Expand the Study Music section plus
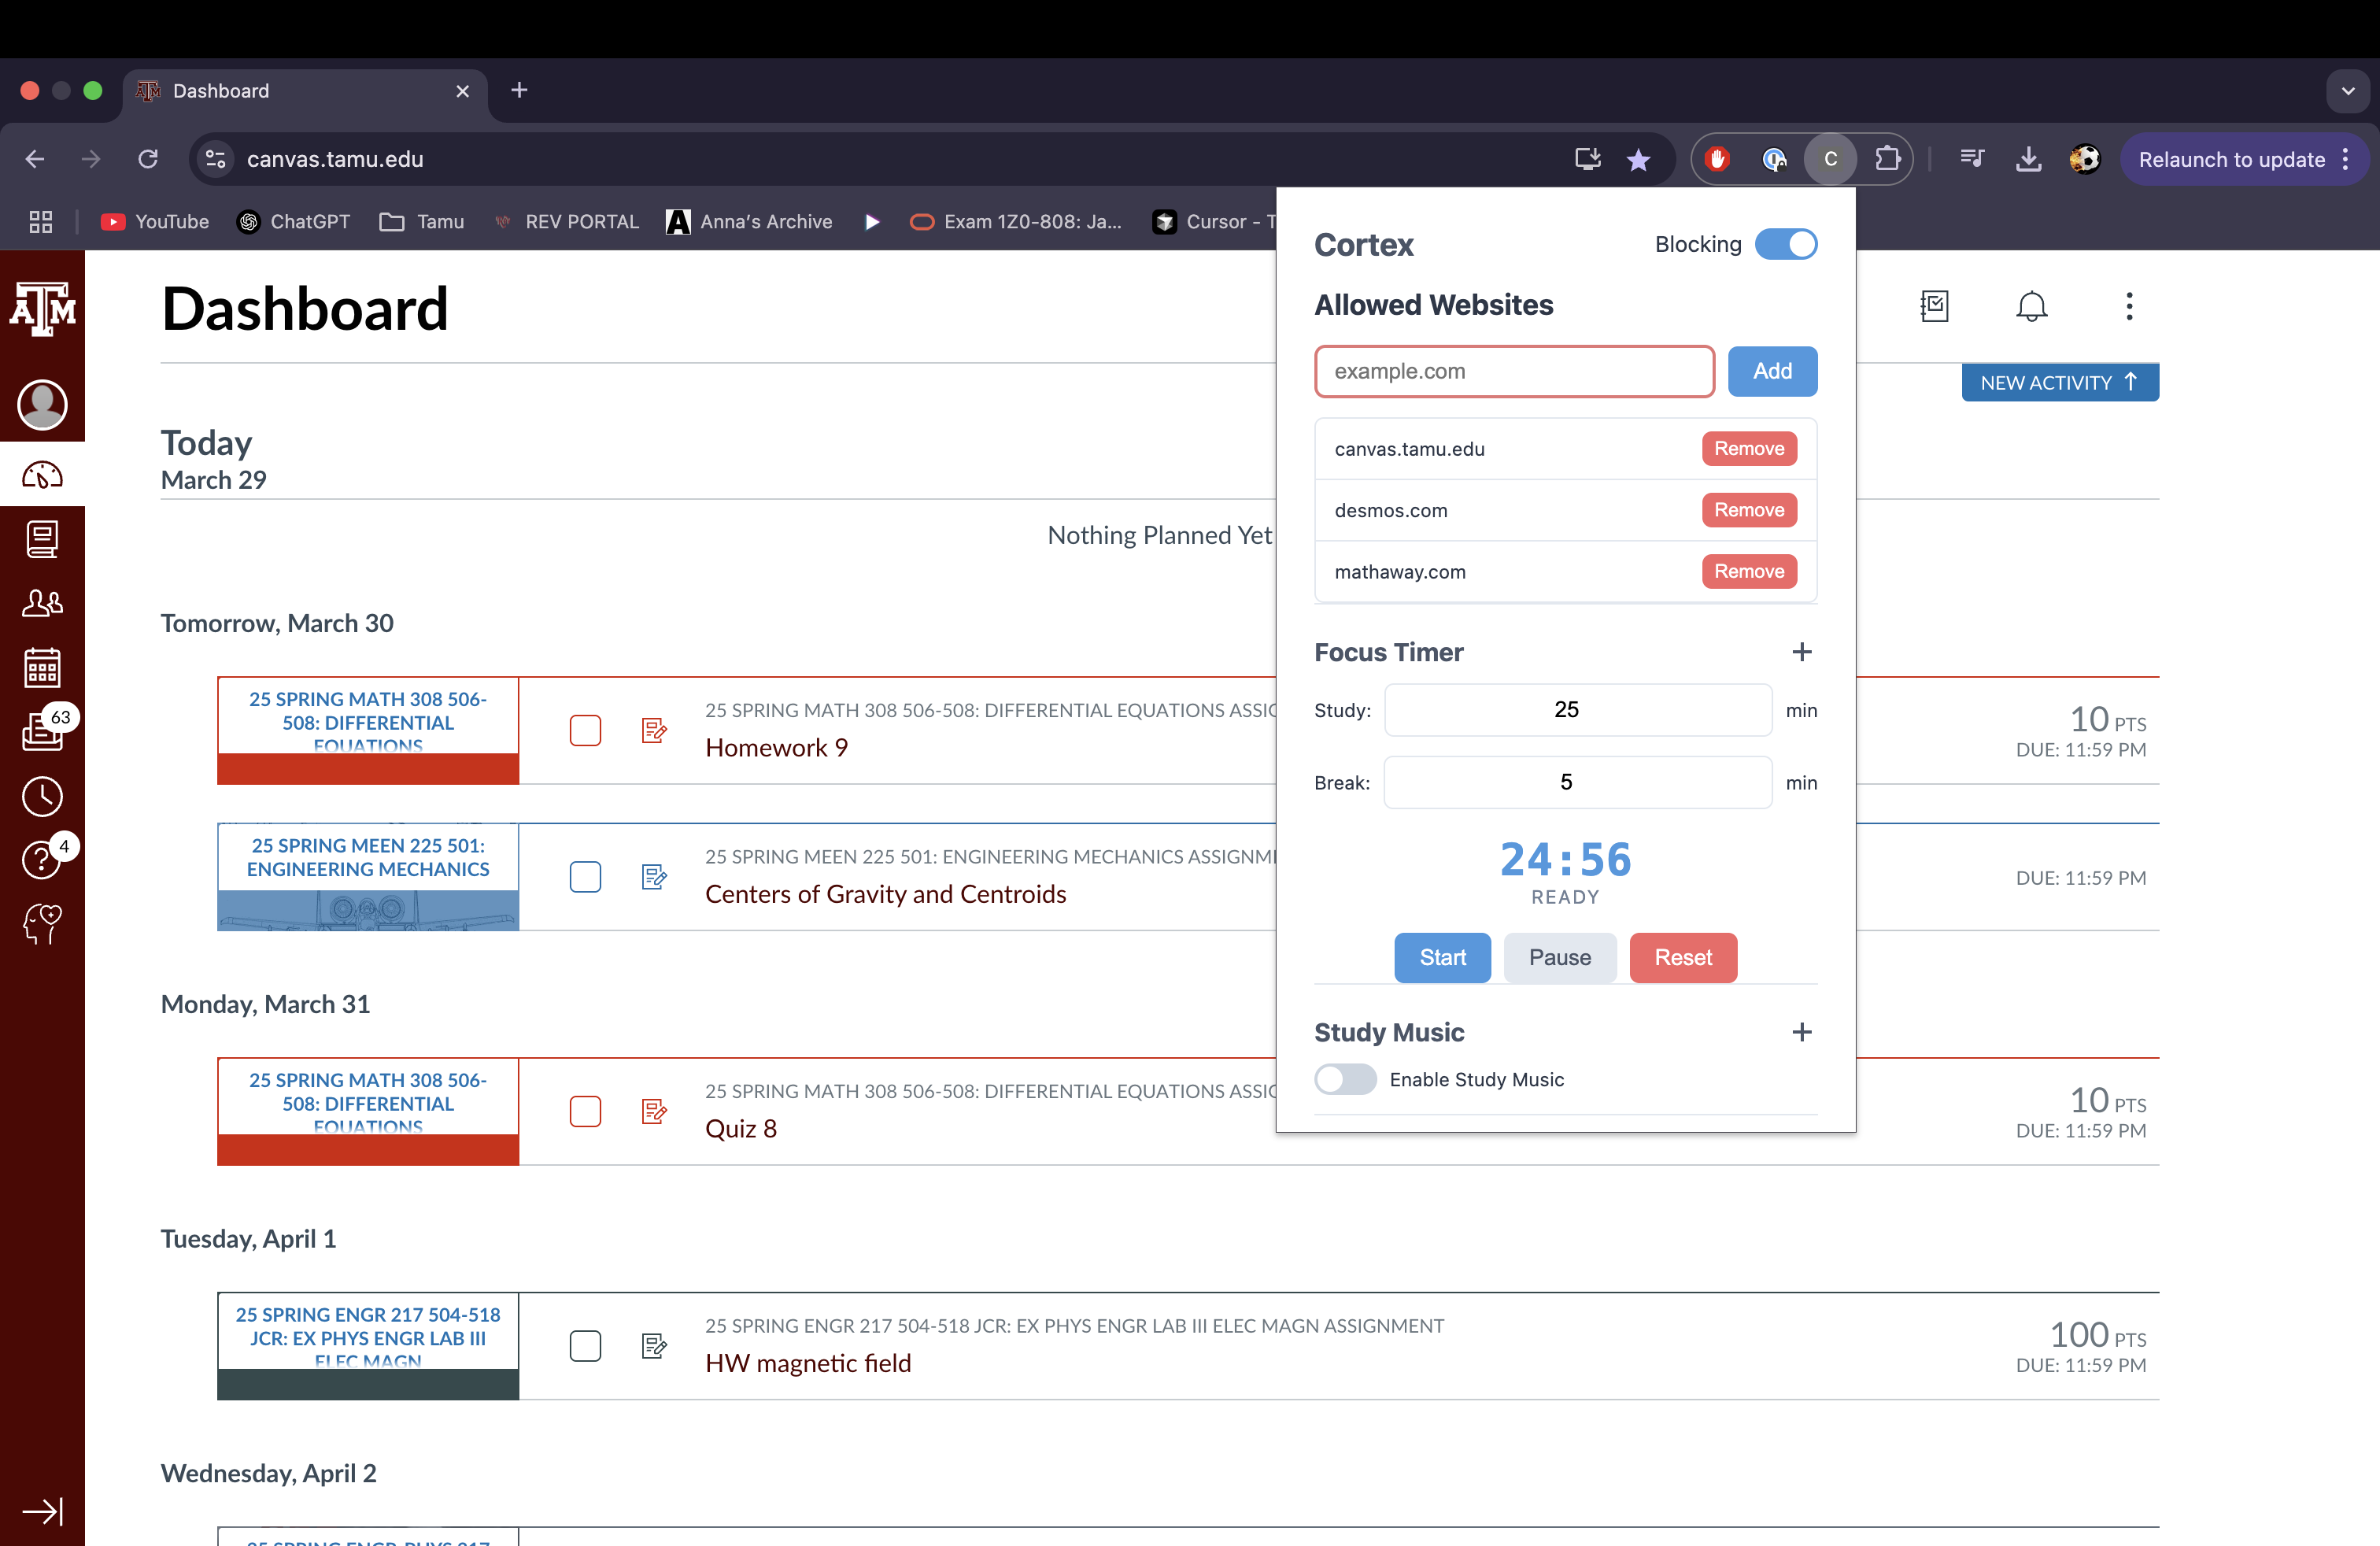2380x1546 pixels. pyautogui.click(x=1801, y=1032)
